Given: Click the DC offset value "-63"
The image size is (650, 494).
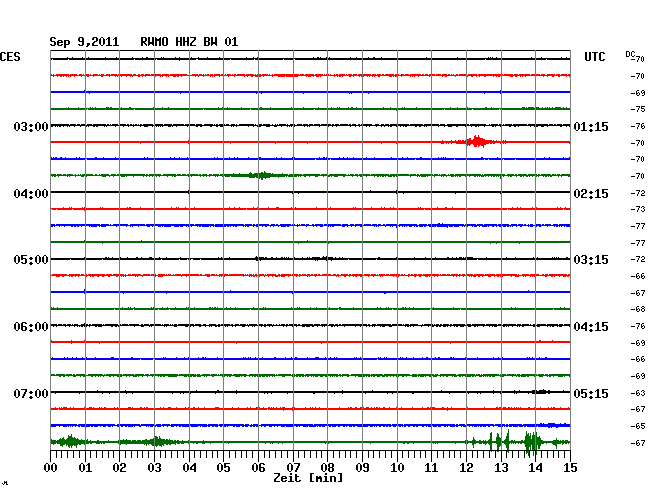Looking at the screenshot, I should 638,393.
